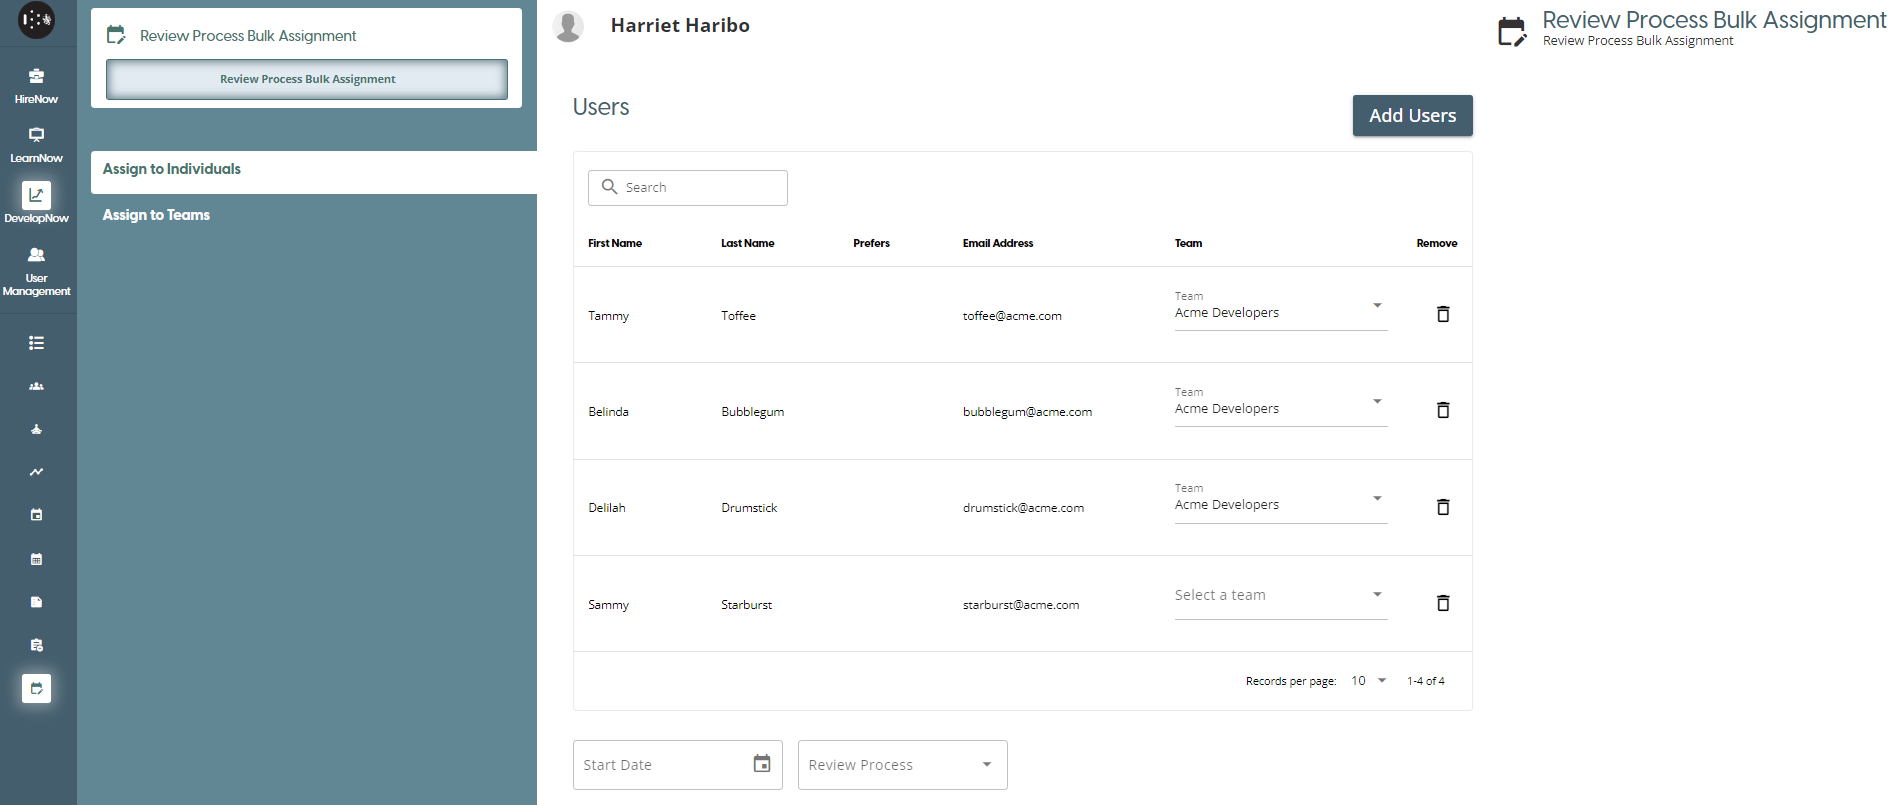
Task: Click the user Search field
Action: coord(700,188)
